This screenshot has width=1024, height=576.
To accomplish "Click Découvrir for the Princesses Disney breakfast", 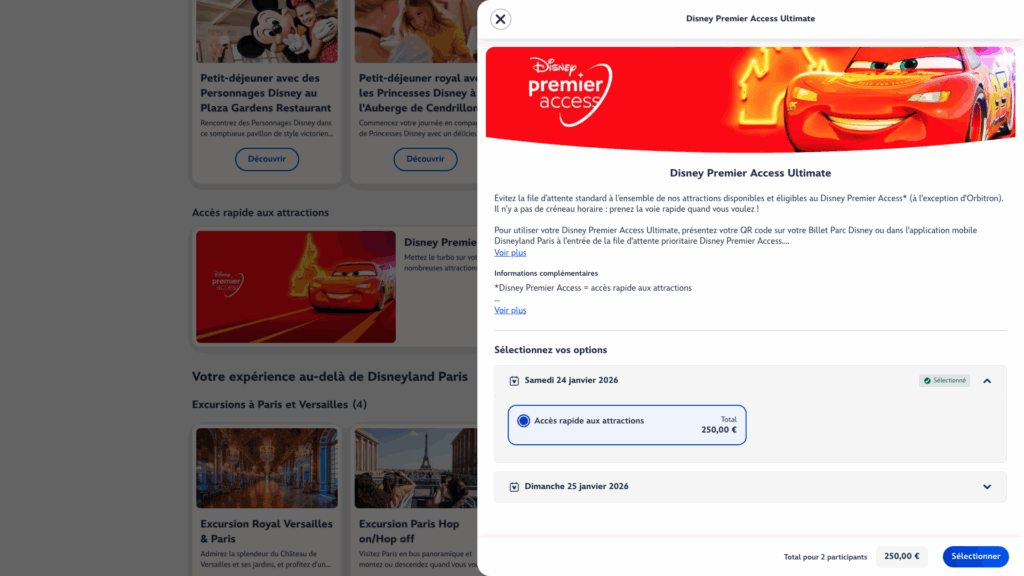I will tap(425, 159).
